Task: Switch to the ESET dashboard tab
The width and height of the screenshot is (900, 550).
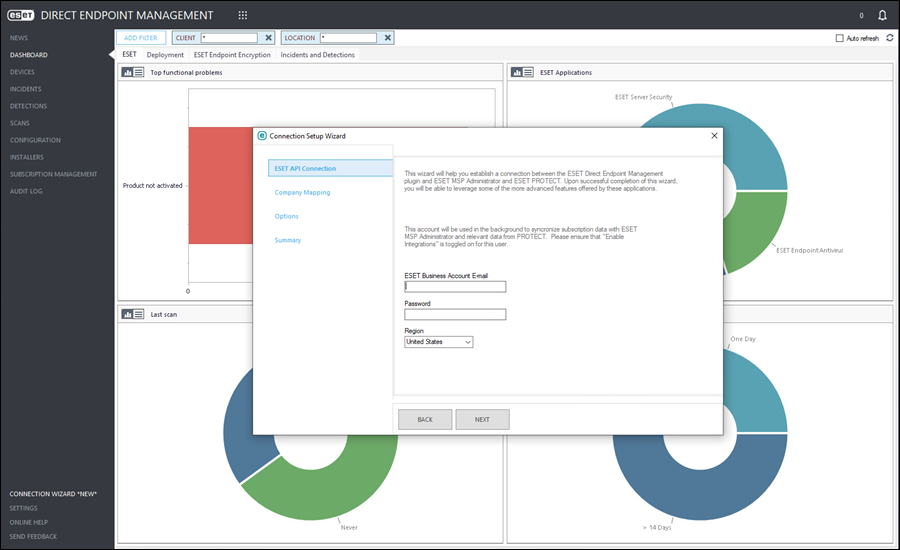Action: tap(129, 55)
